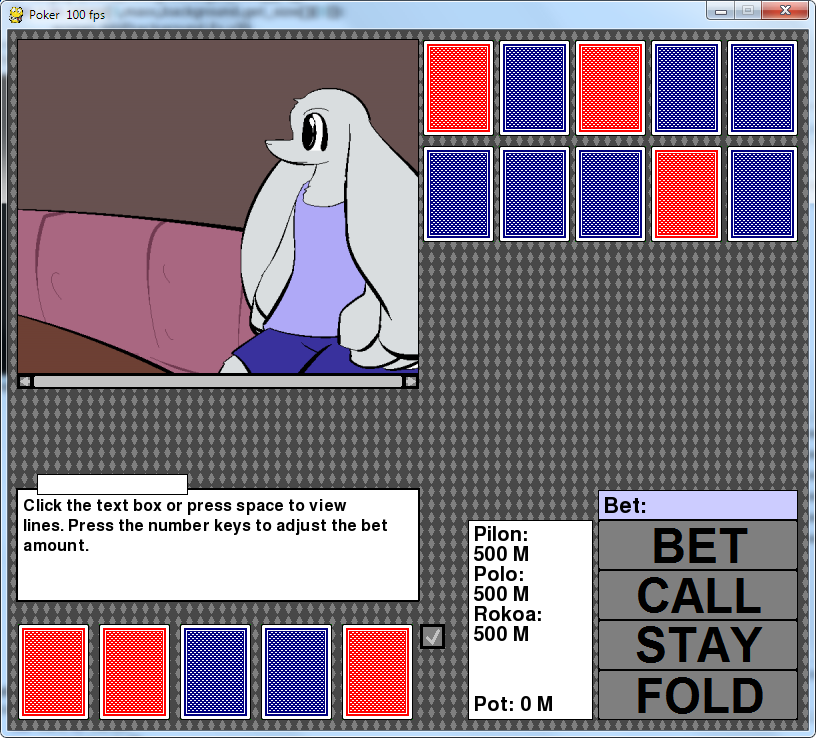Select the first blue card in second row

point(459,194)
